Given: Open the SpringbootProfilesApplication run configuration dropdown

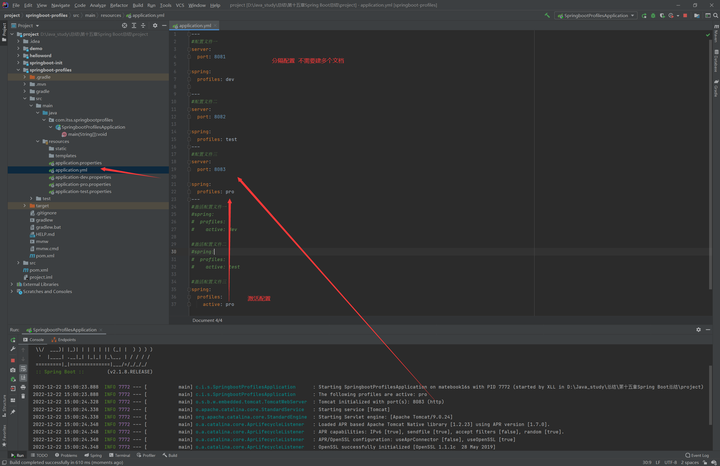Looking at the screenshot, I should tap(595, 15).
